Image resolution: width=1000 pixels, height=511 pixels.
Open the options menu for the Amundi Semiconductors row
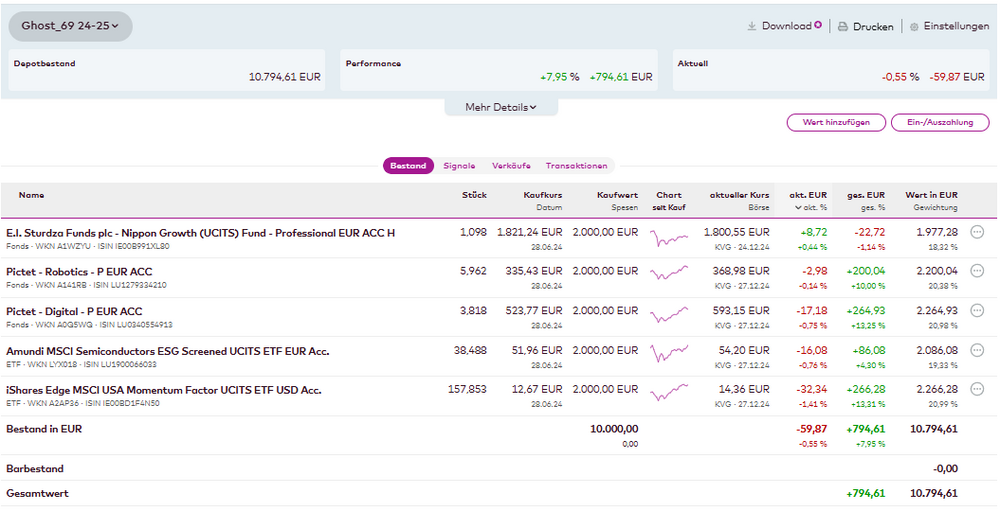pyautogui.click(x=977, y=351)
